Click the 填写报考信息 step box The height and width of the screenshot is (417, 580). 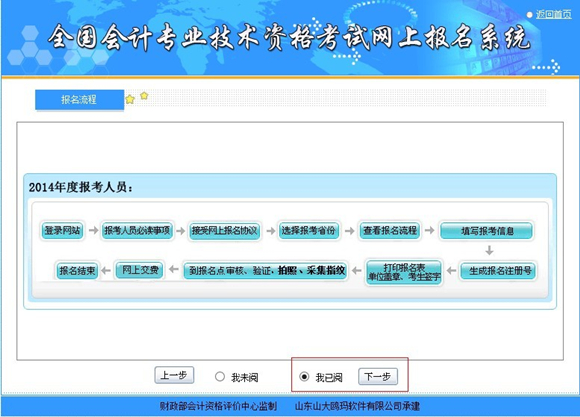486,231
